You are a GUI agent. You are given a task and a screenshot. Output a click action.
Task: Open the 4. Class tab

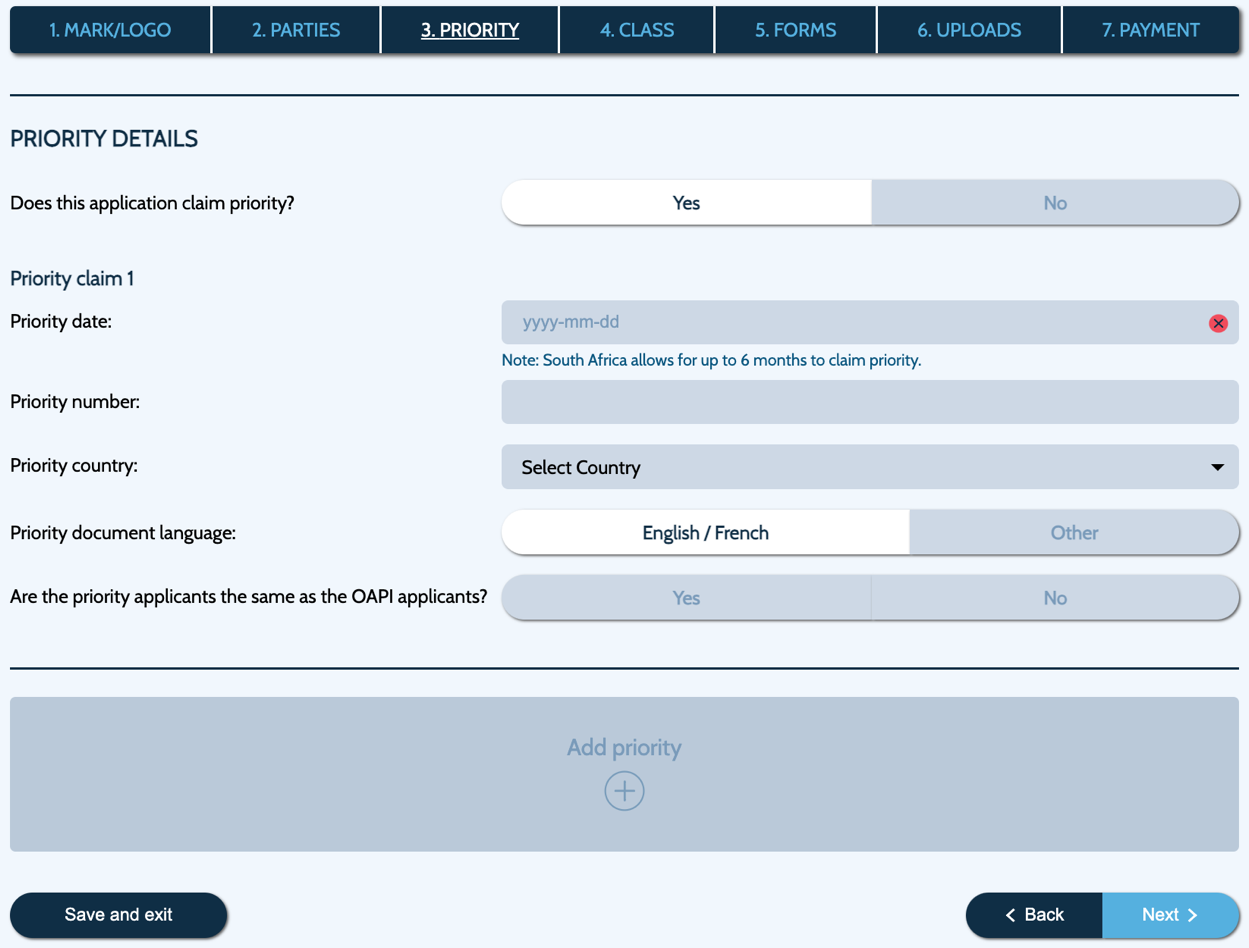(x=637, y=30)
